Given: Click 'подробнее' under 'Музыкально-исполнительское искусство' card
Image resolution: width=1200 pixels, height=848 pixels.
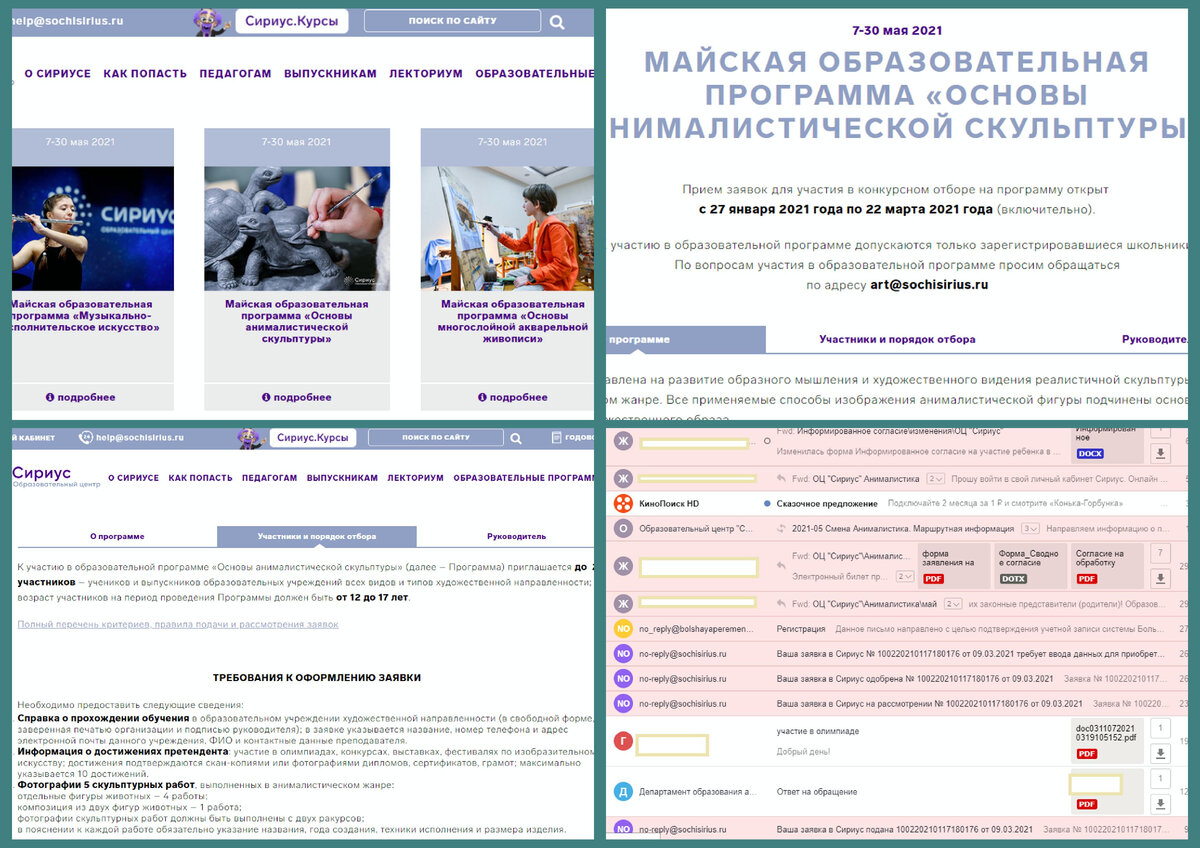Looking at the screenshot, I should (x=81, y=397).
